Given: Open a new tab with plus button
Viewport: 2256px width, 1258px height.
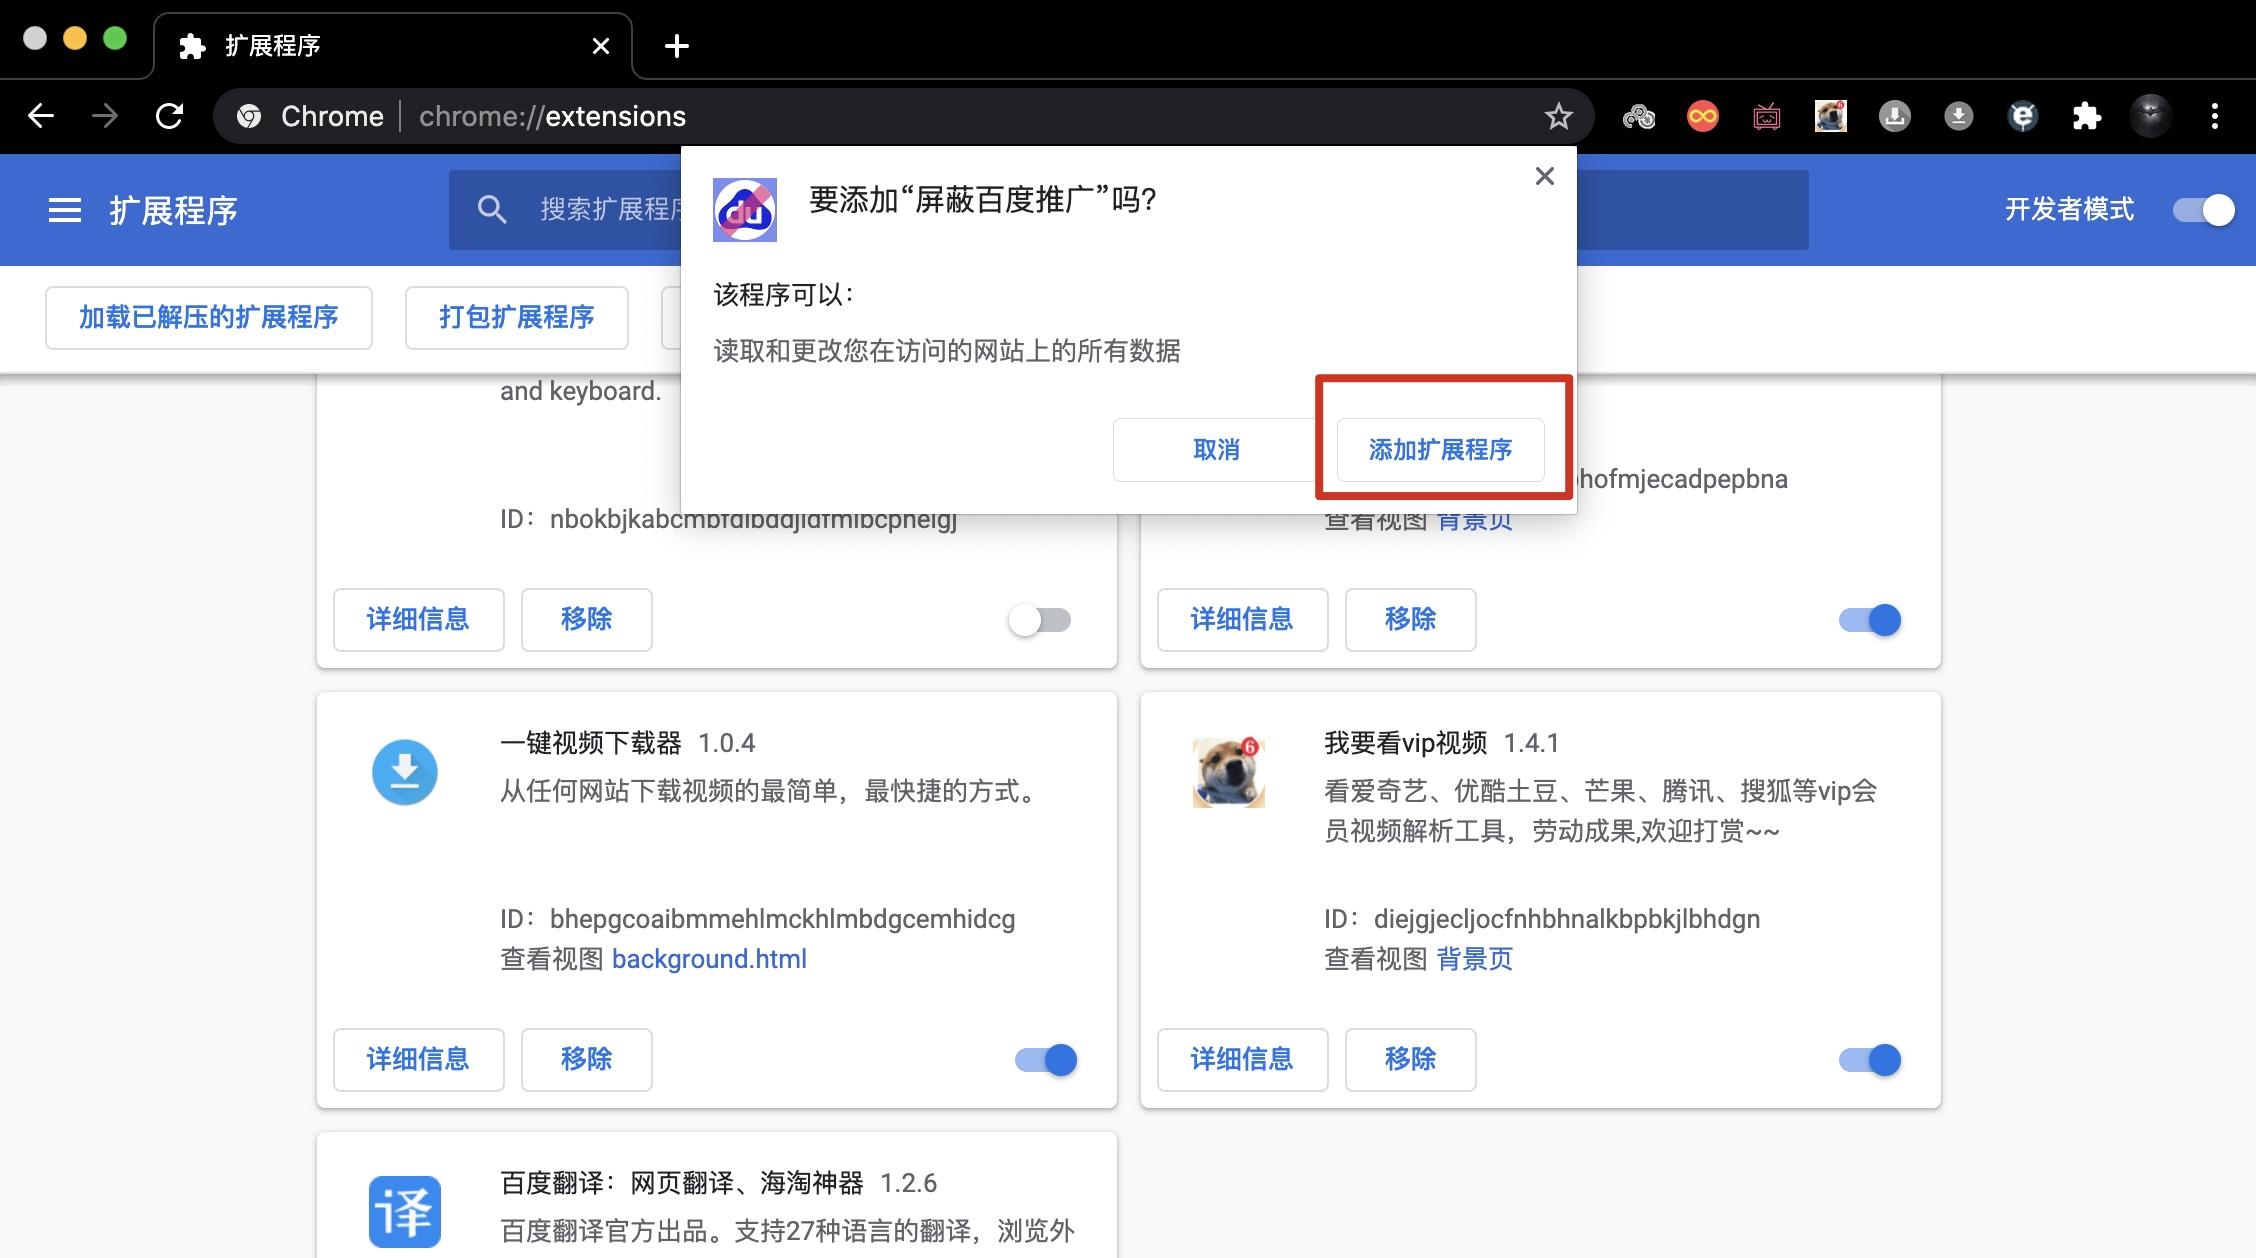Looking at the screenshot, I should 677,46.
